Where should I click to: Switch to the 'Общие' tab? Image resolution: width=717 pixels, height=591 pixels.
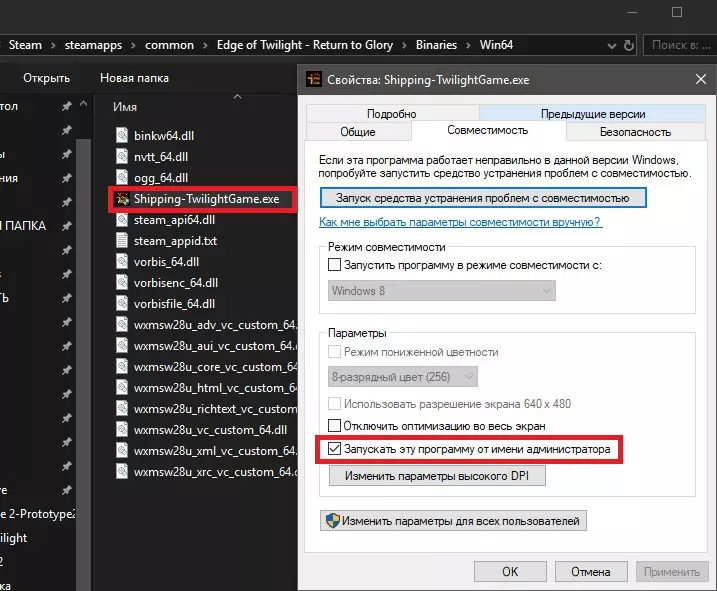click(x=358, y=132)
